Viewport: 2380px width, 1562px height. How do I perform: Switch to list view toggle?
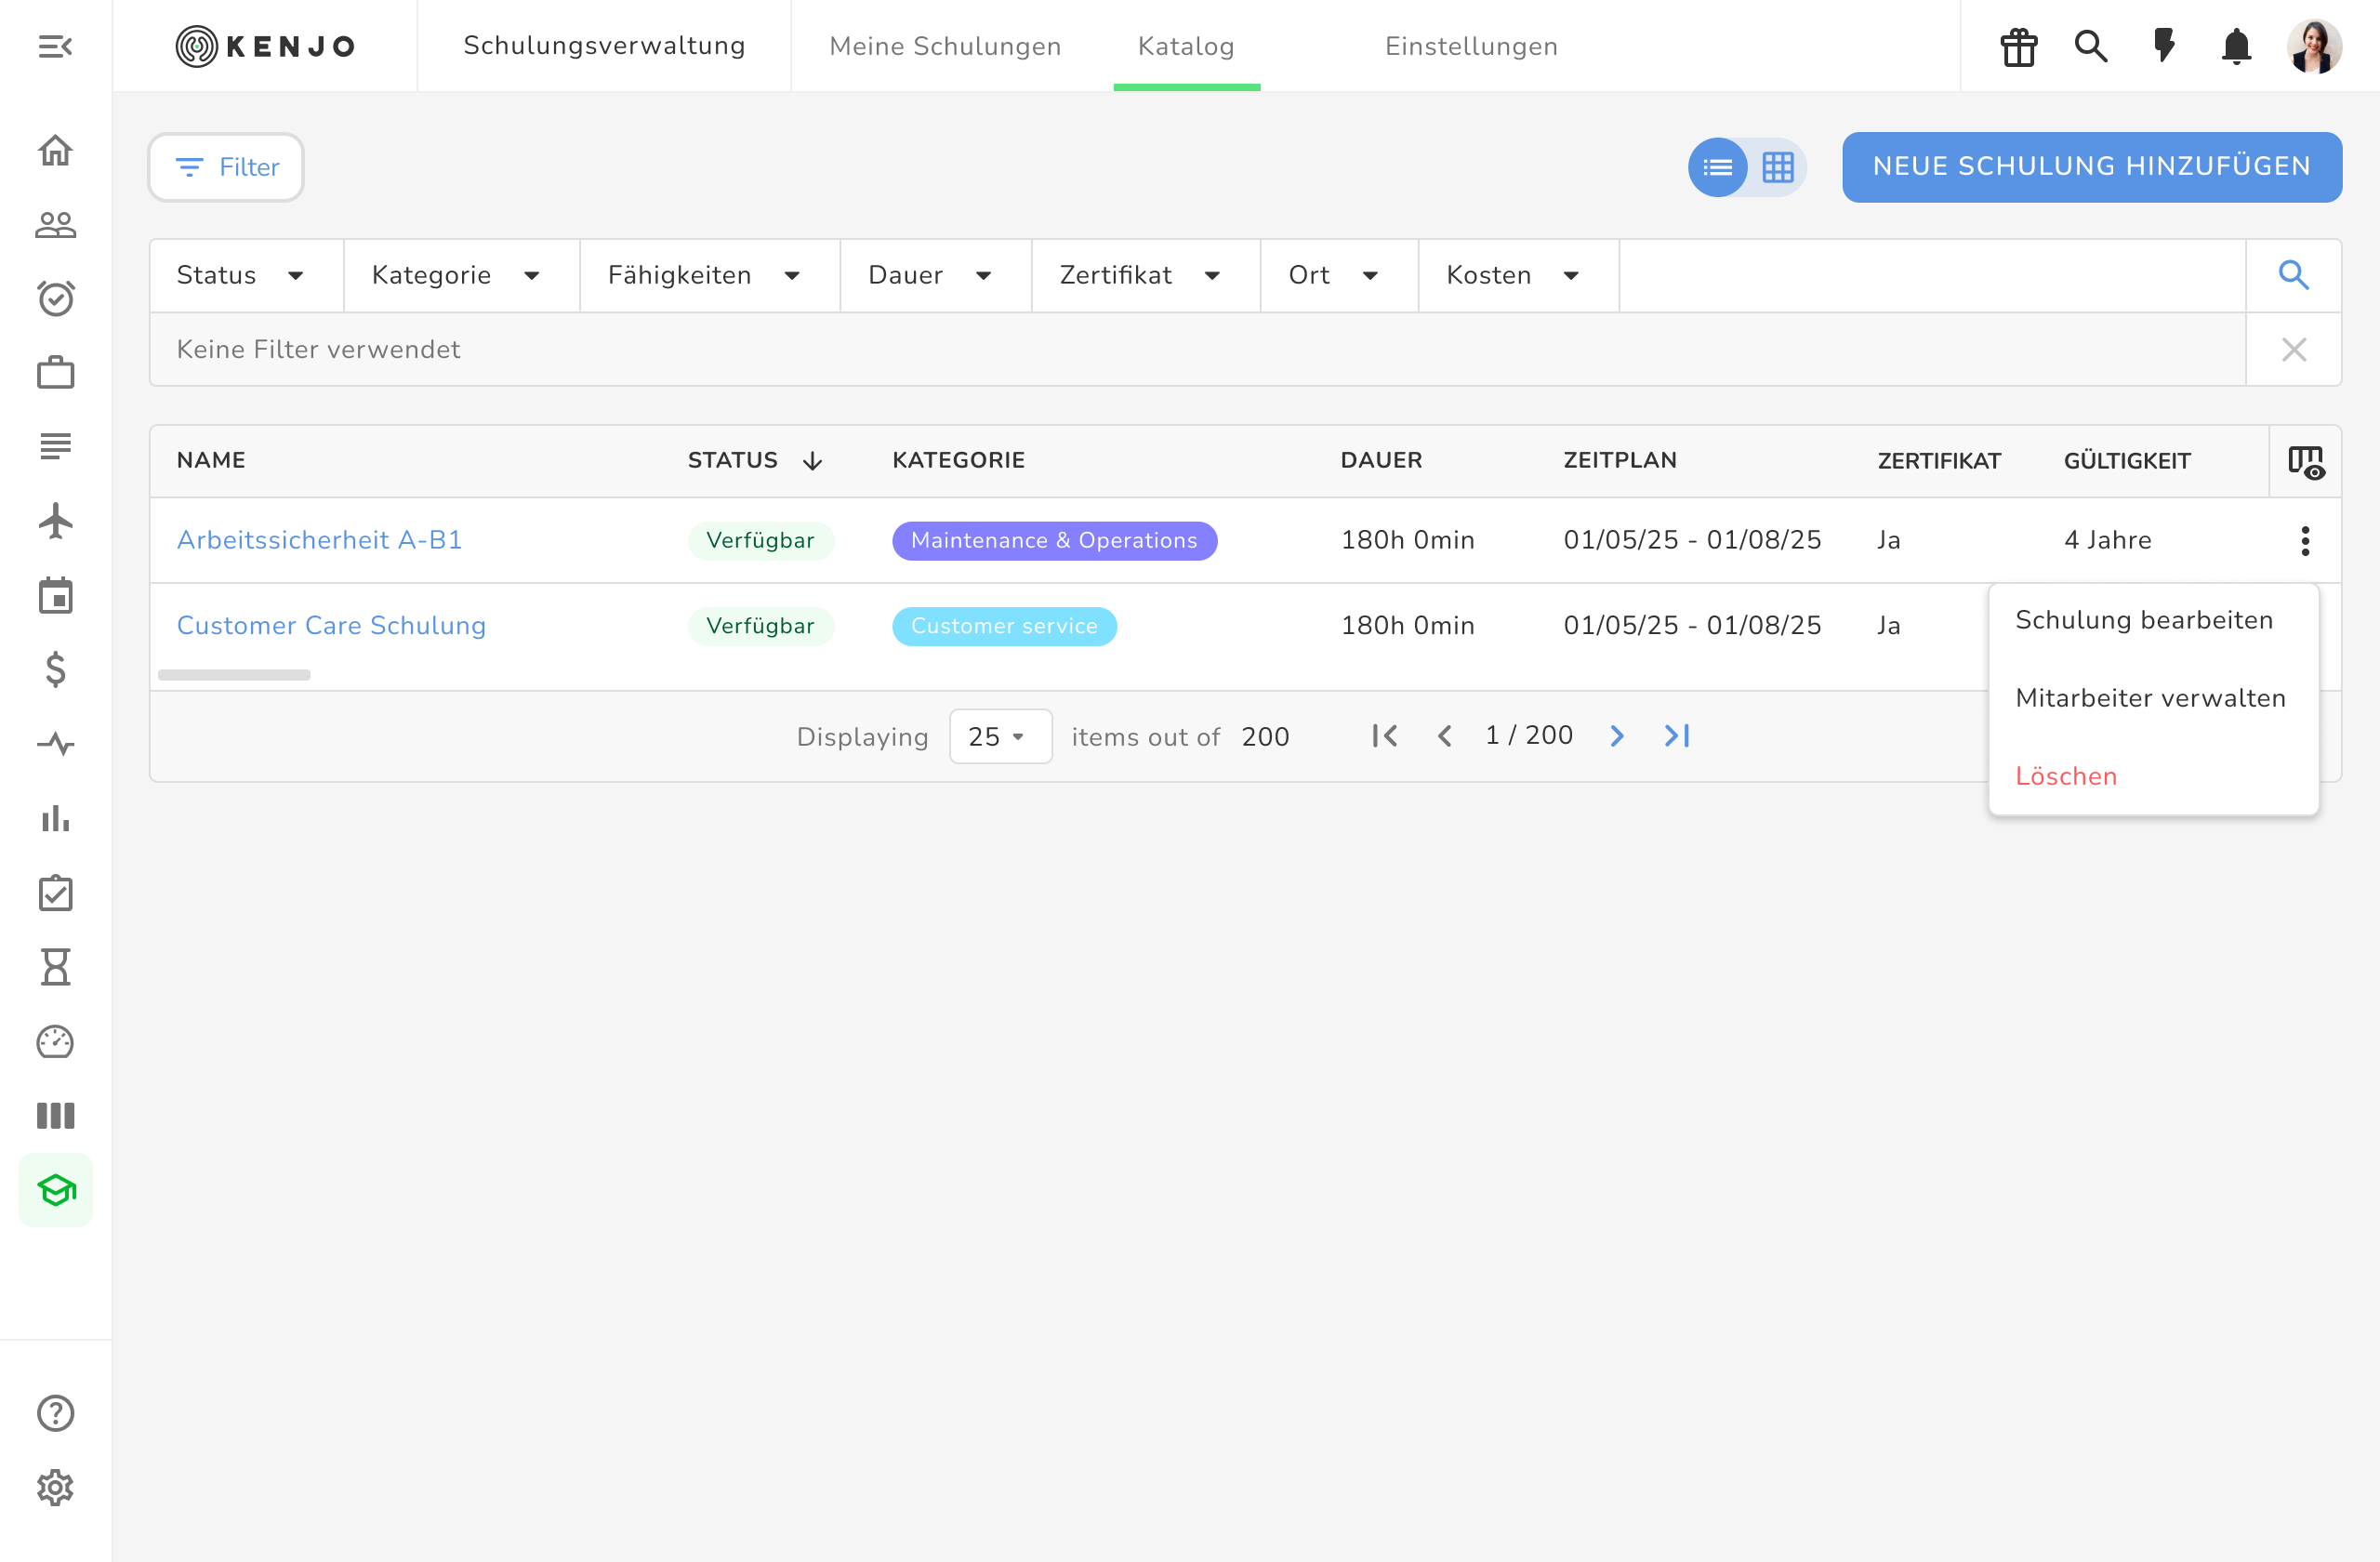point(1717,167)
